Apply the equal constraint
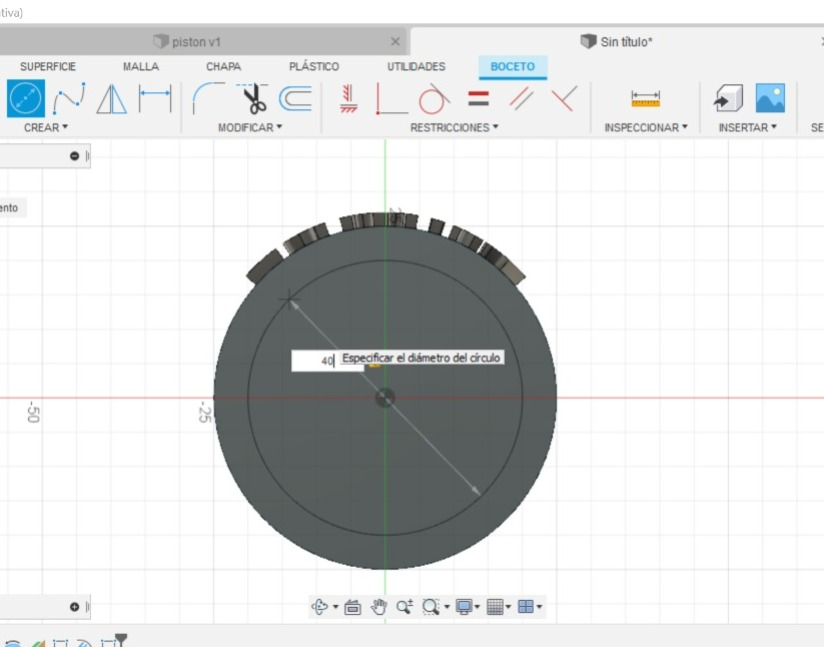Viewport: 824px width, 647px height. pyautogui.click(x=478, y=98)
